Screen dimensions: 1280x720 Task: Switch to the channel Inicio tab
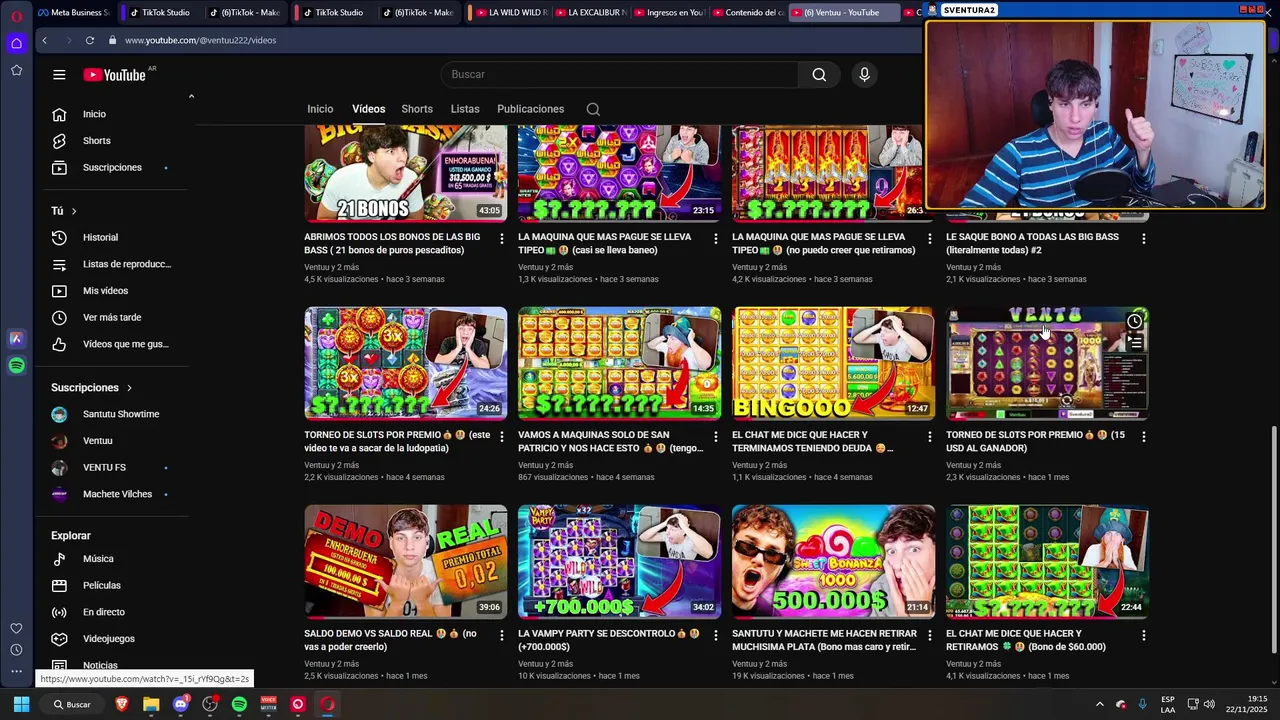click(320, 109)
